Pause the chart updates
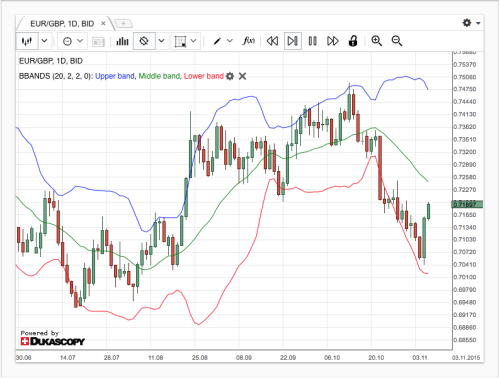This screenshot has height=378, width=500. 313,41
